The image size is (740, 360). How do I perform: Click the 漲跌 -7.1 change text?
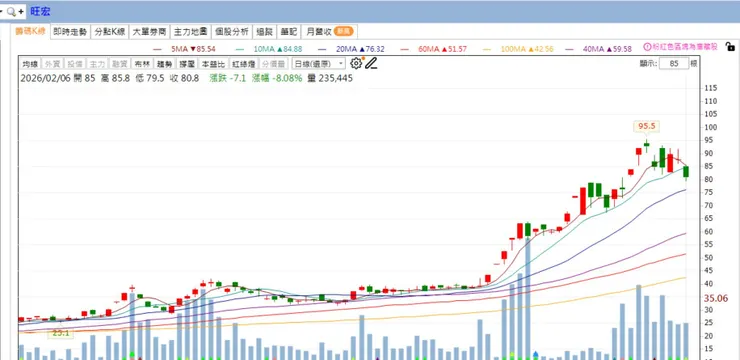click(227, 78)
